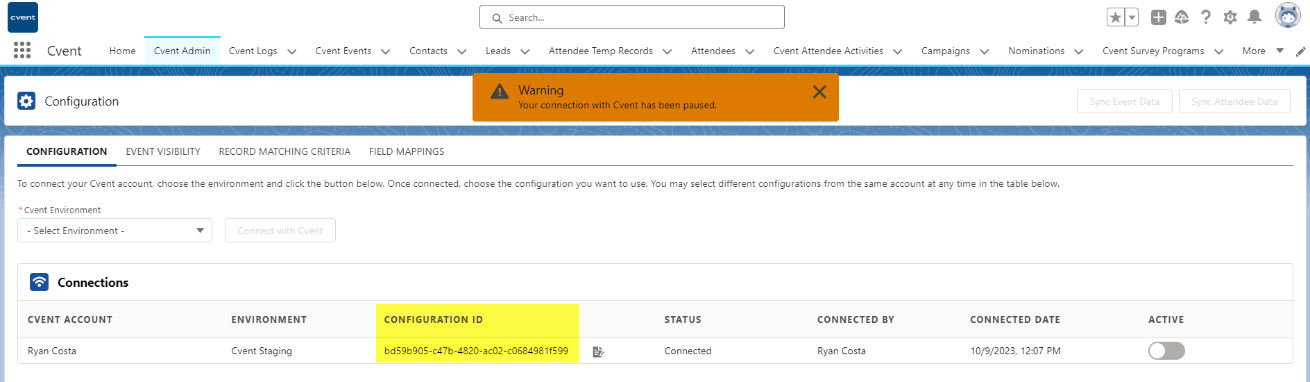Click into the global Search field

point(632,17)
